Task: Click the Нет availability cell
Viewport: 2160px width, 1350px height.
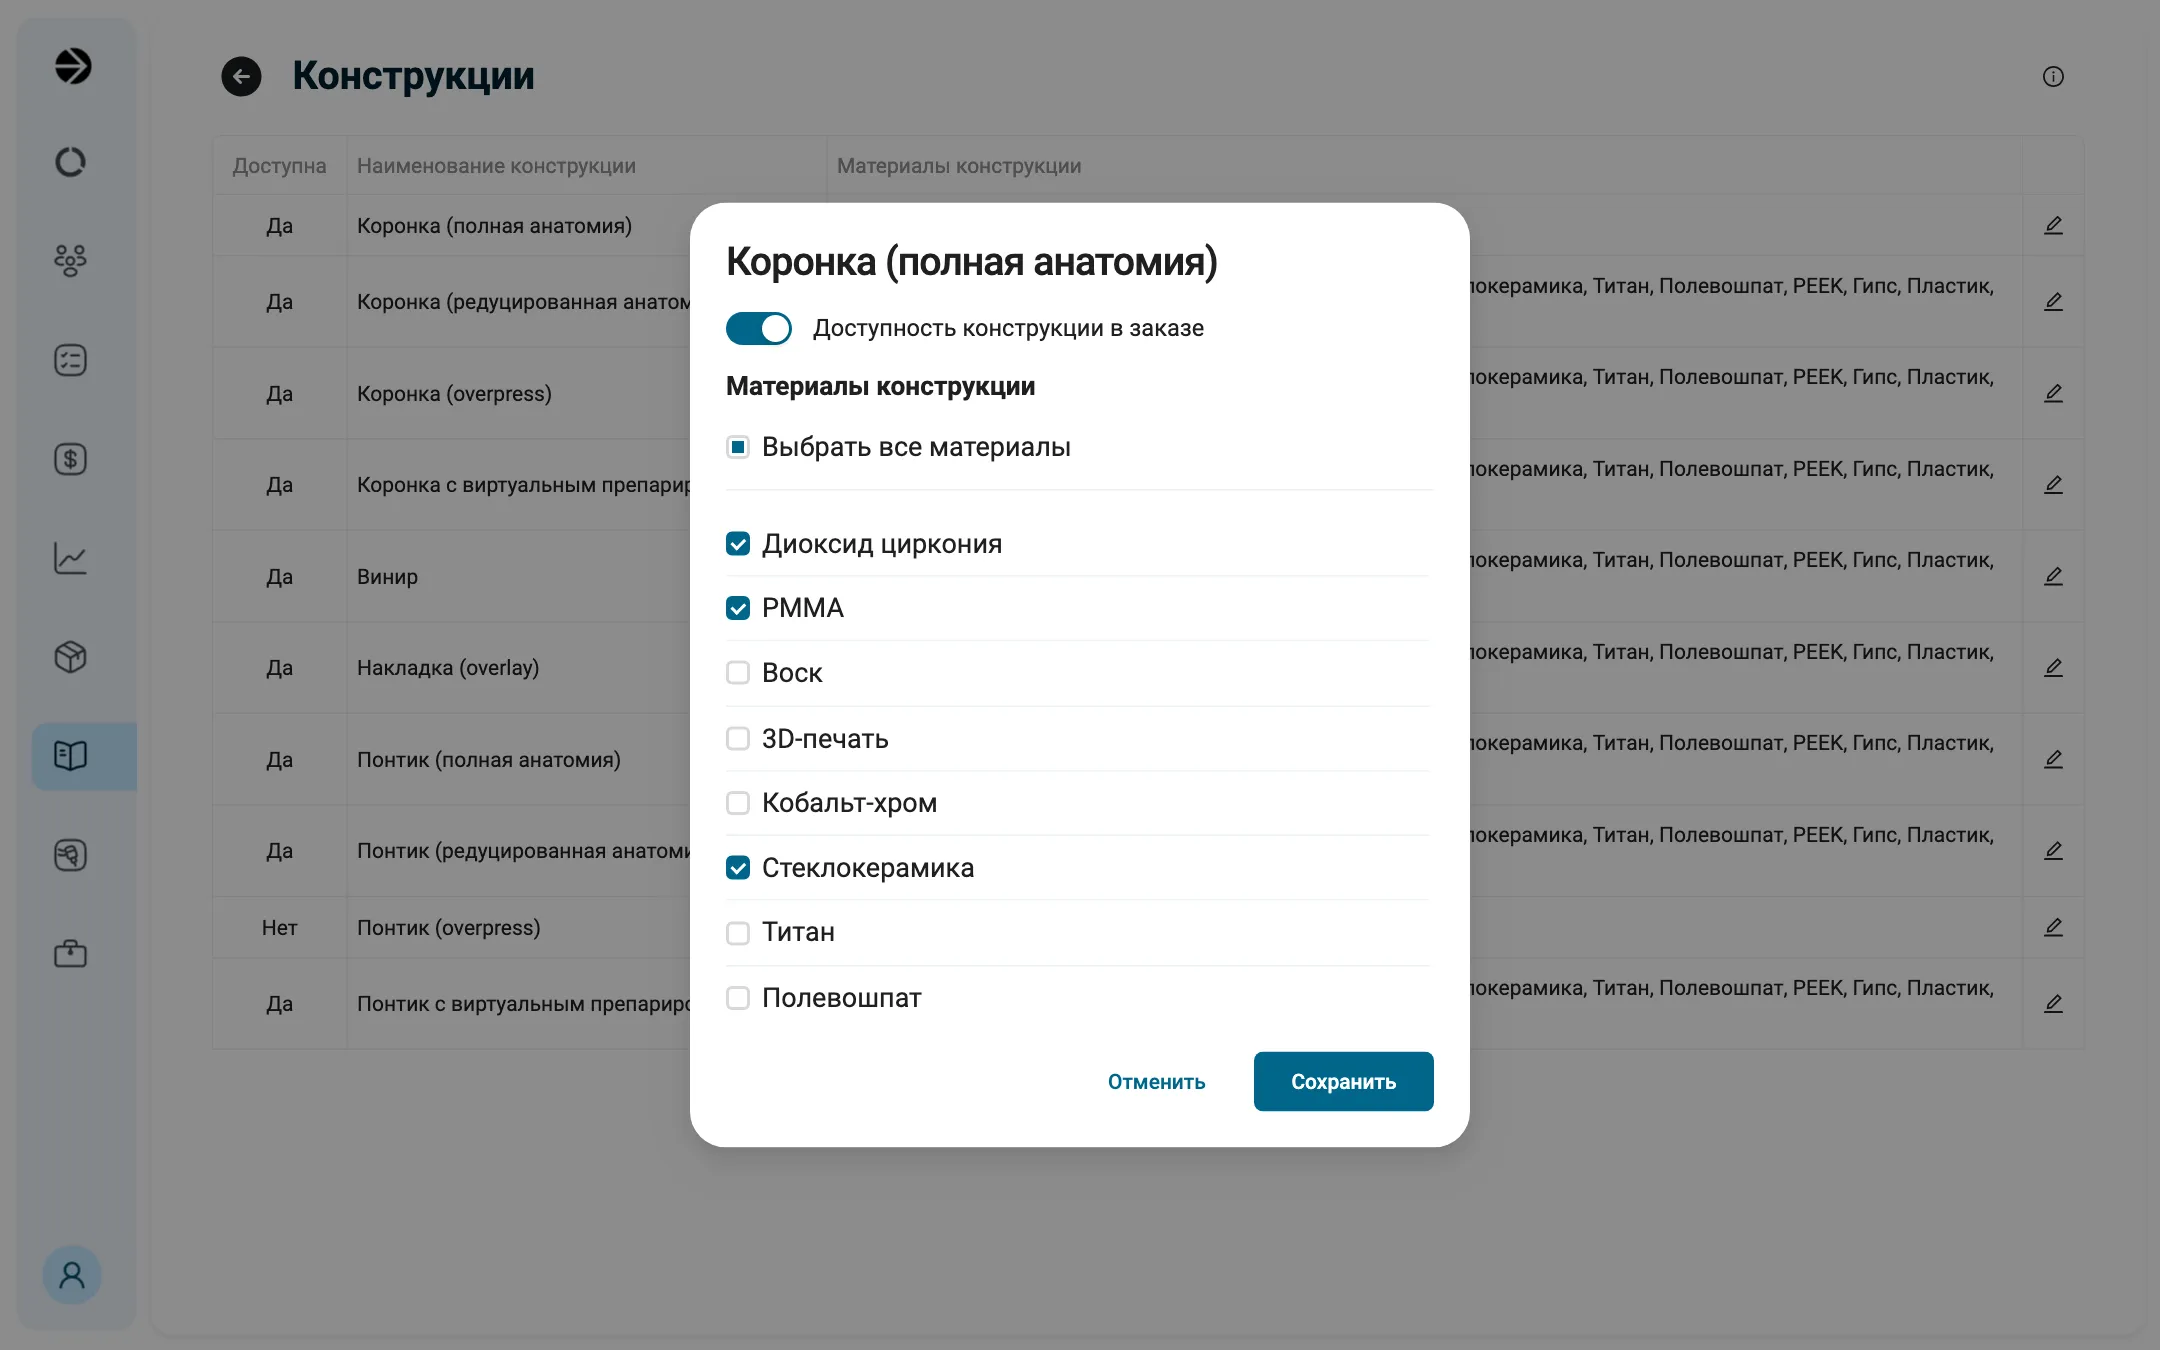Action: [x=279, y=928]
